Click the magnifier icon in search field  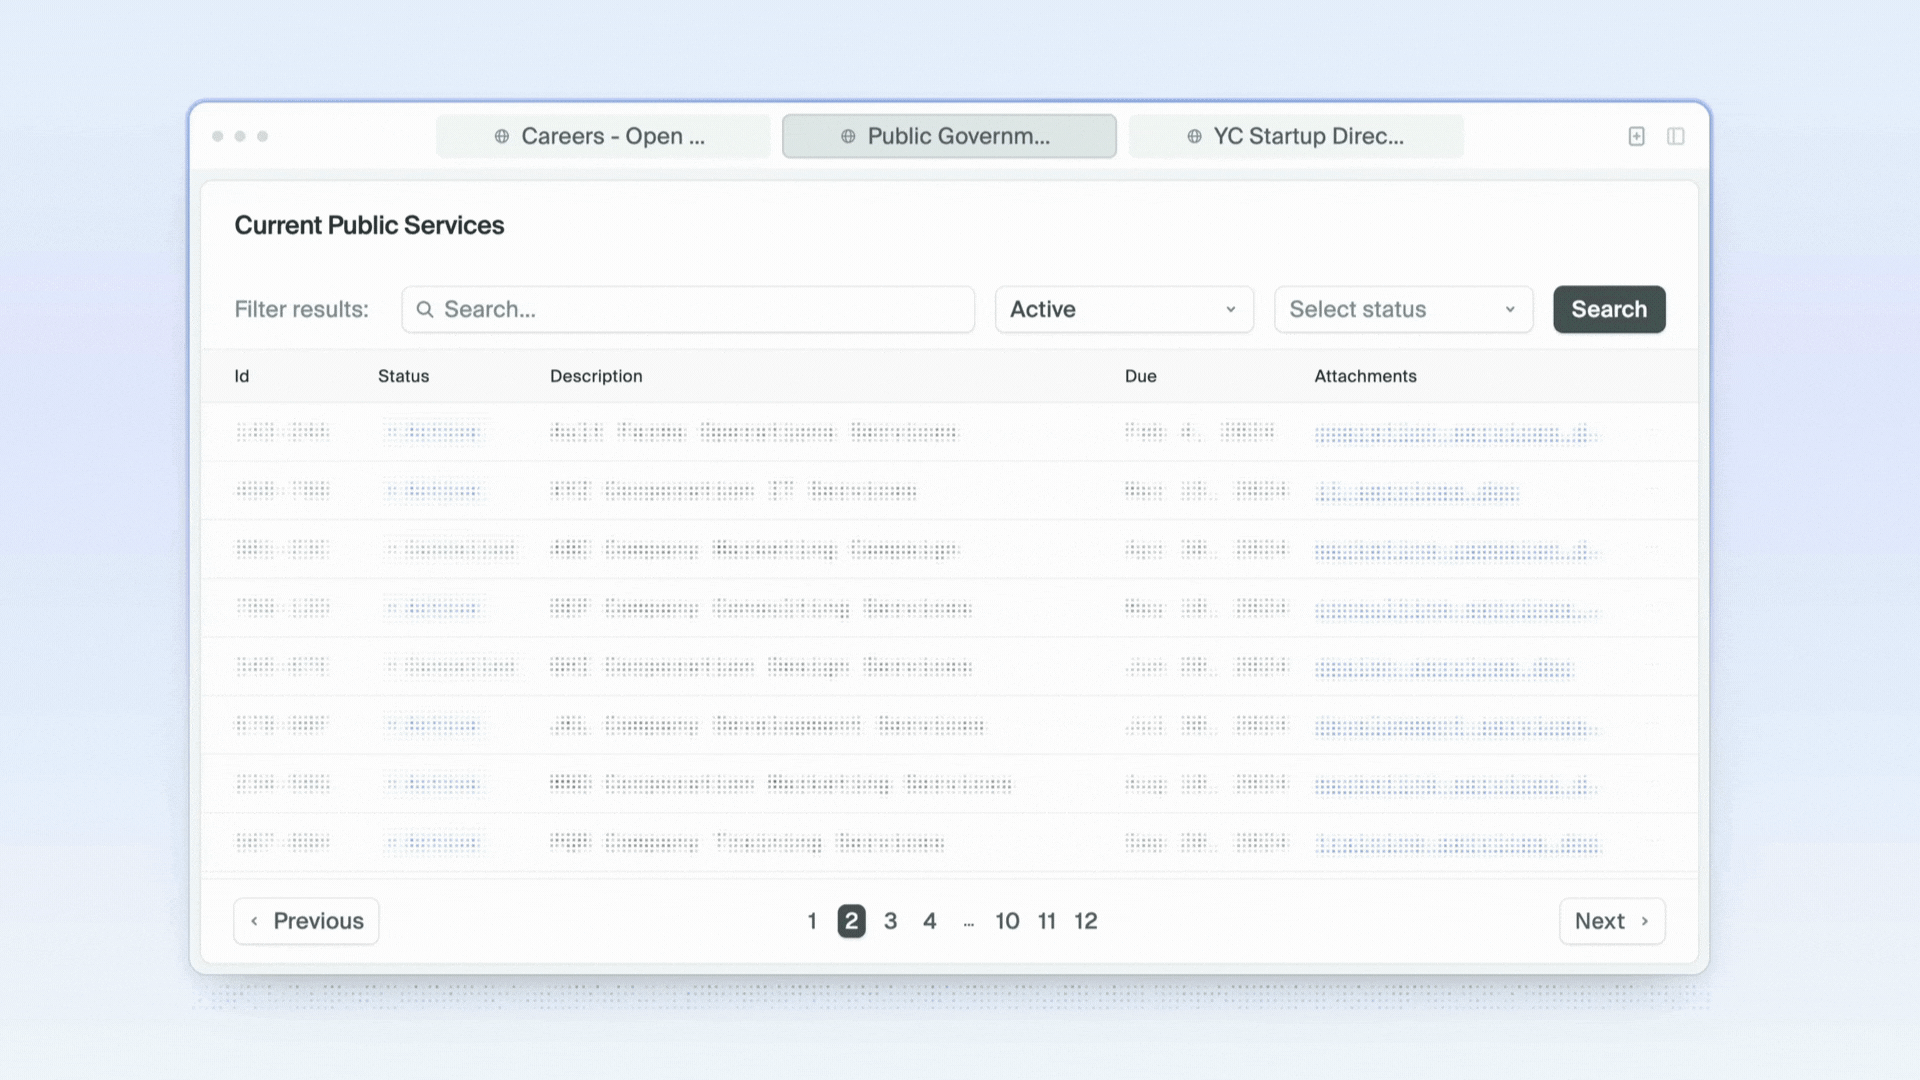[x=425, y=309]
